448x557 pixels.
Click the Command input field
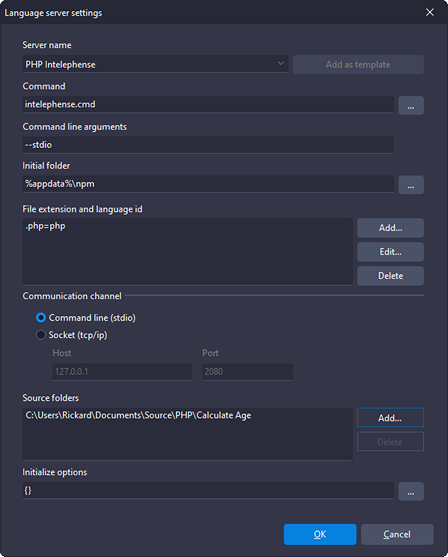(208, 104)
